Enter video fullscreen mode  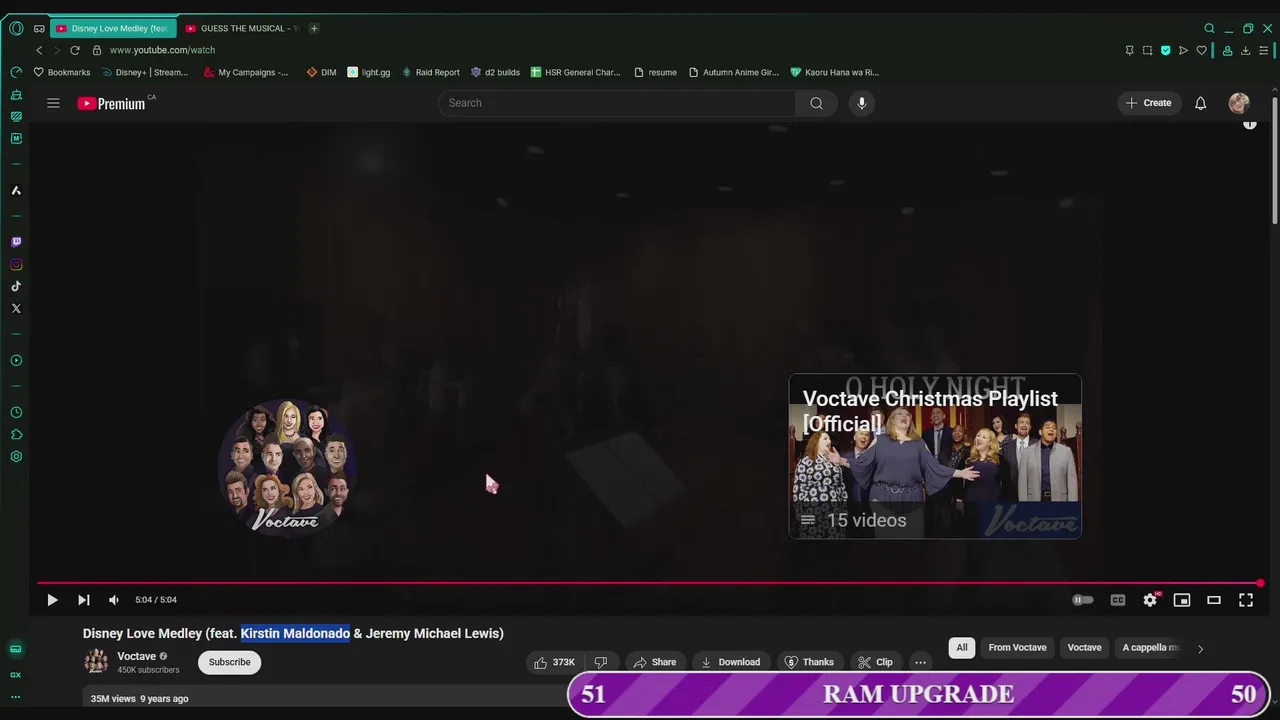pyautogui.click(x=1246, y=600)
